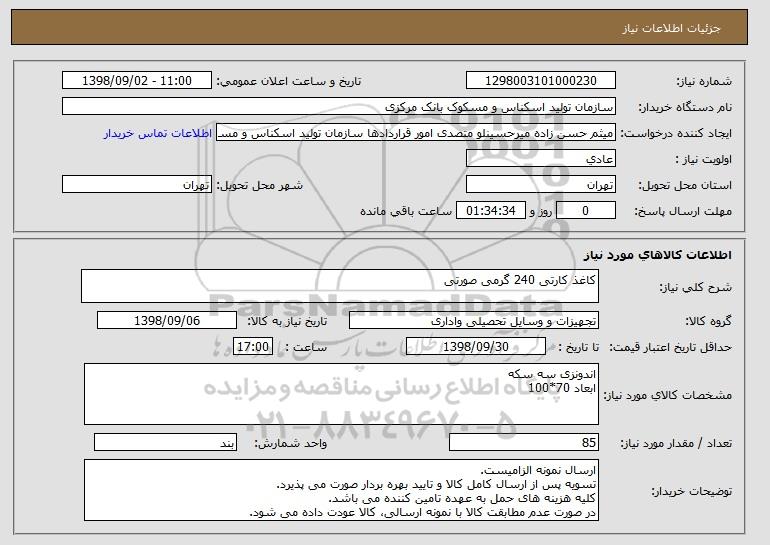Click the remaining time field 01:34:34
770x545 pixels.
(491, 211)
